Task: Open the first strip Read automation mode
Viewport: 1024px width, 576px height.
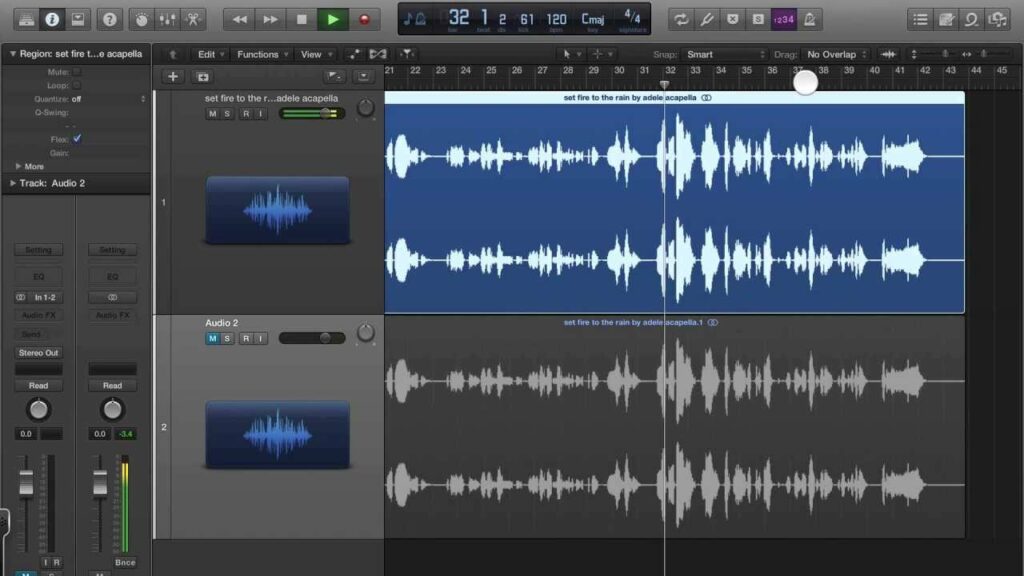Action: coord(39,385)
